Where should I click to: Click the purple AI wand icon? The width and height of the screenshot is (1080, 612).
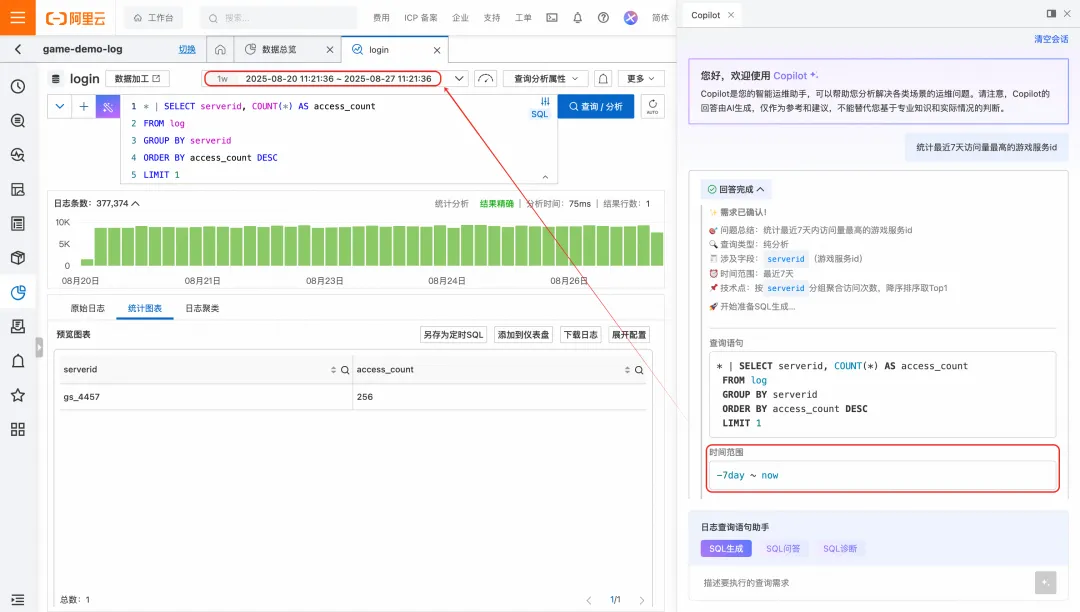pyautogui.click(x=107, y=107)
